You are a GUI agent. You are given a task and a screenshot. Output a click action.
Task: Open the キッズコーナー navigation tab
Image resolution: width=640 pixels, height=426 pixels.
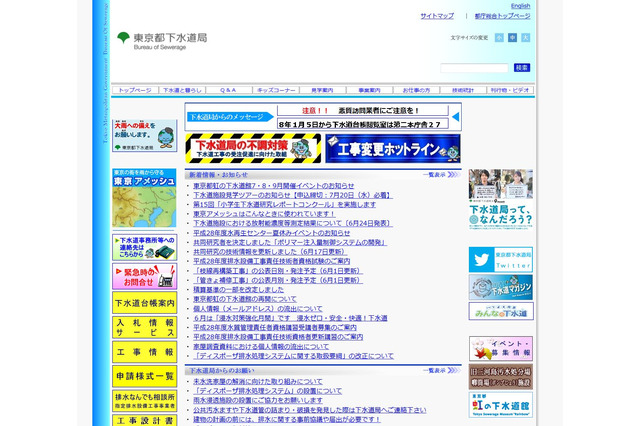click(x=276, y=90)
